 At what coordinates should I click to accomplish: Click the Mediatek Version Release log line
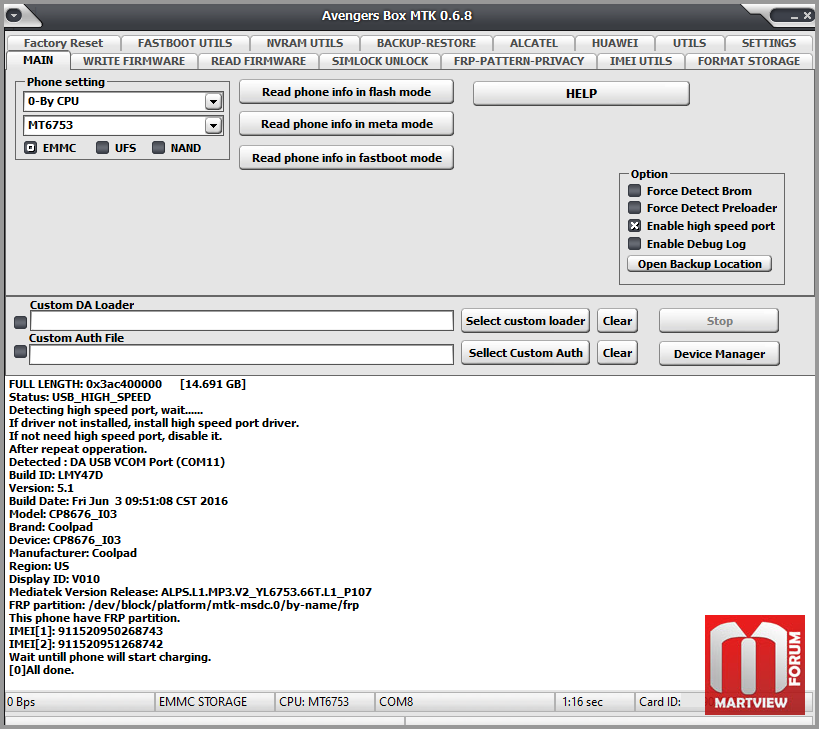191,592
